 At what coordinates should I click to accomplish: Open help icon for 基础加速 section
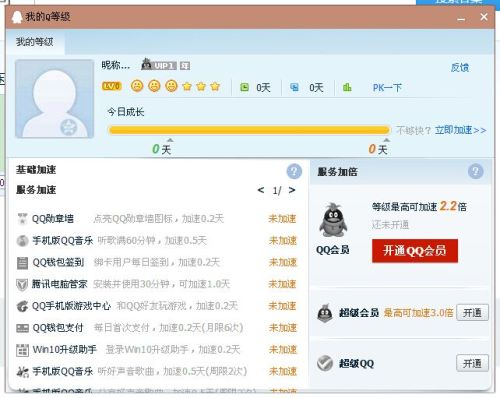294,172
